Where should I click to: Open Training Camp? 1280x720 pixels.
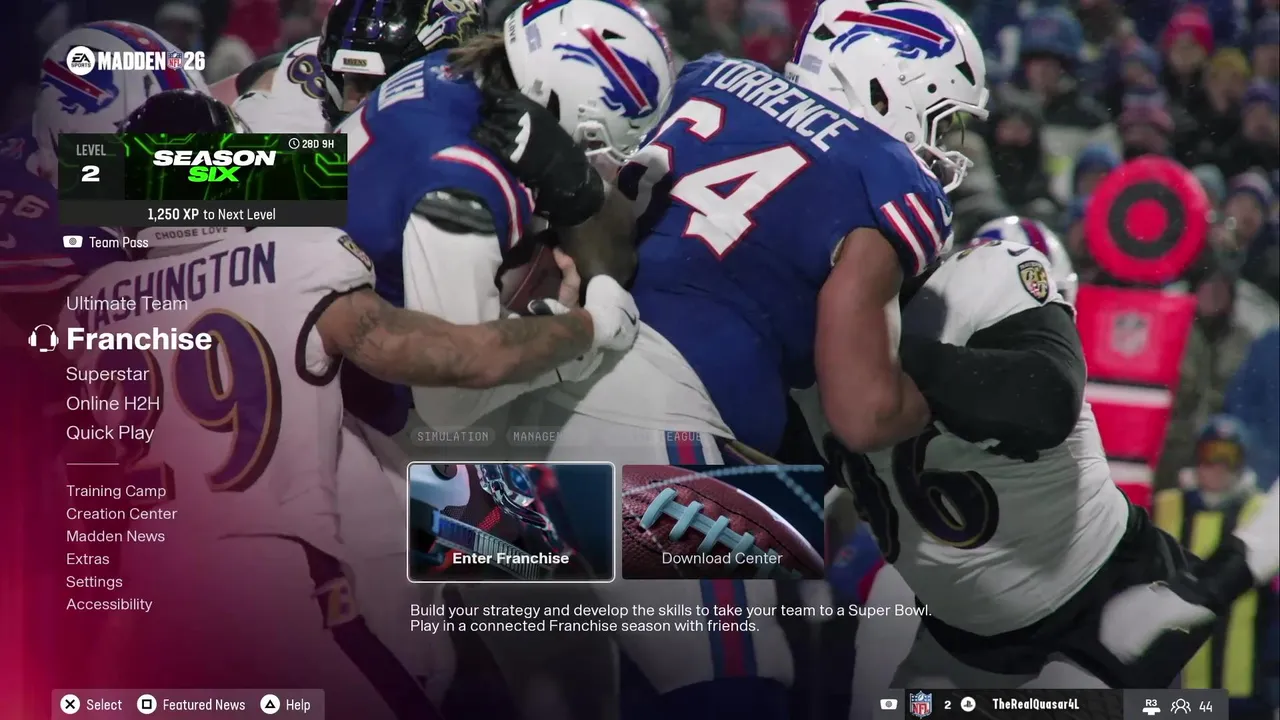point(116,491)
